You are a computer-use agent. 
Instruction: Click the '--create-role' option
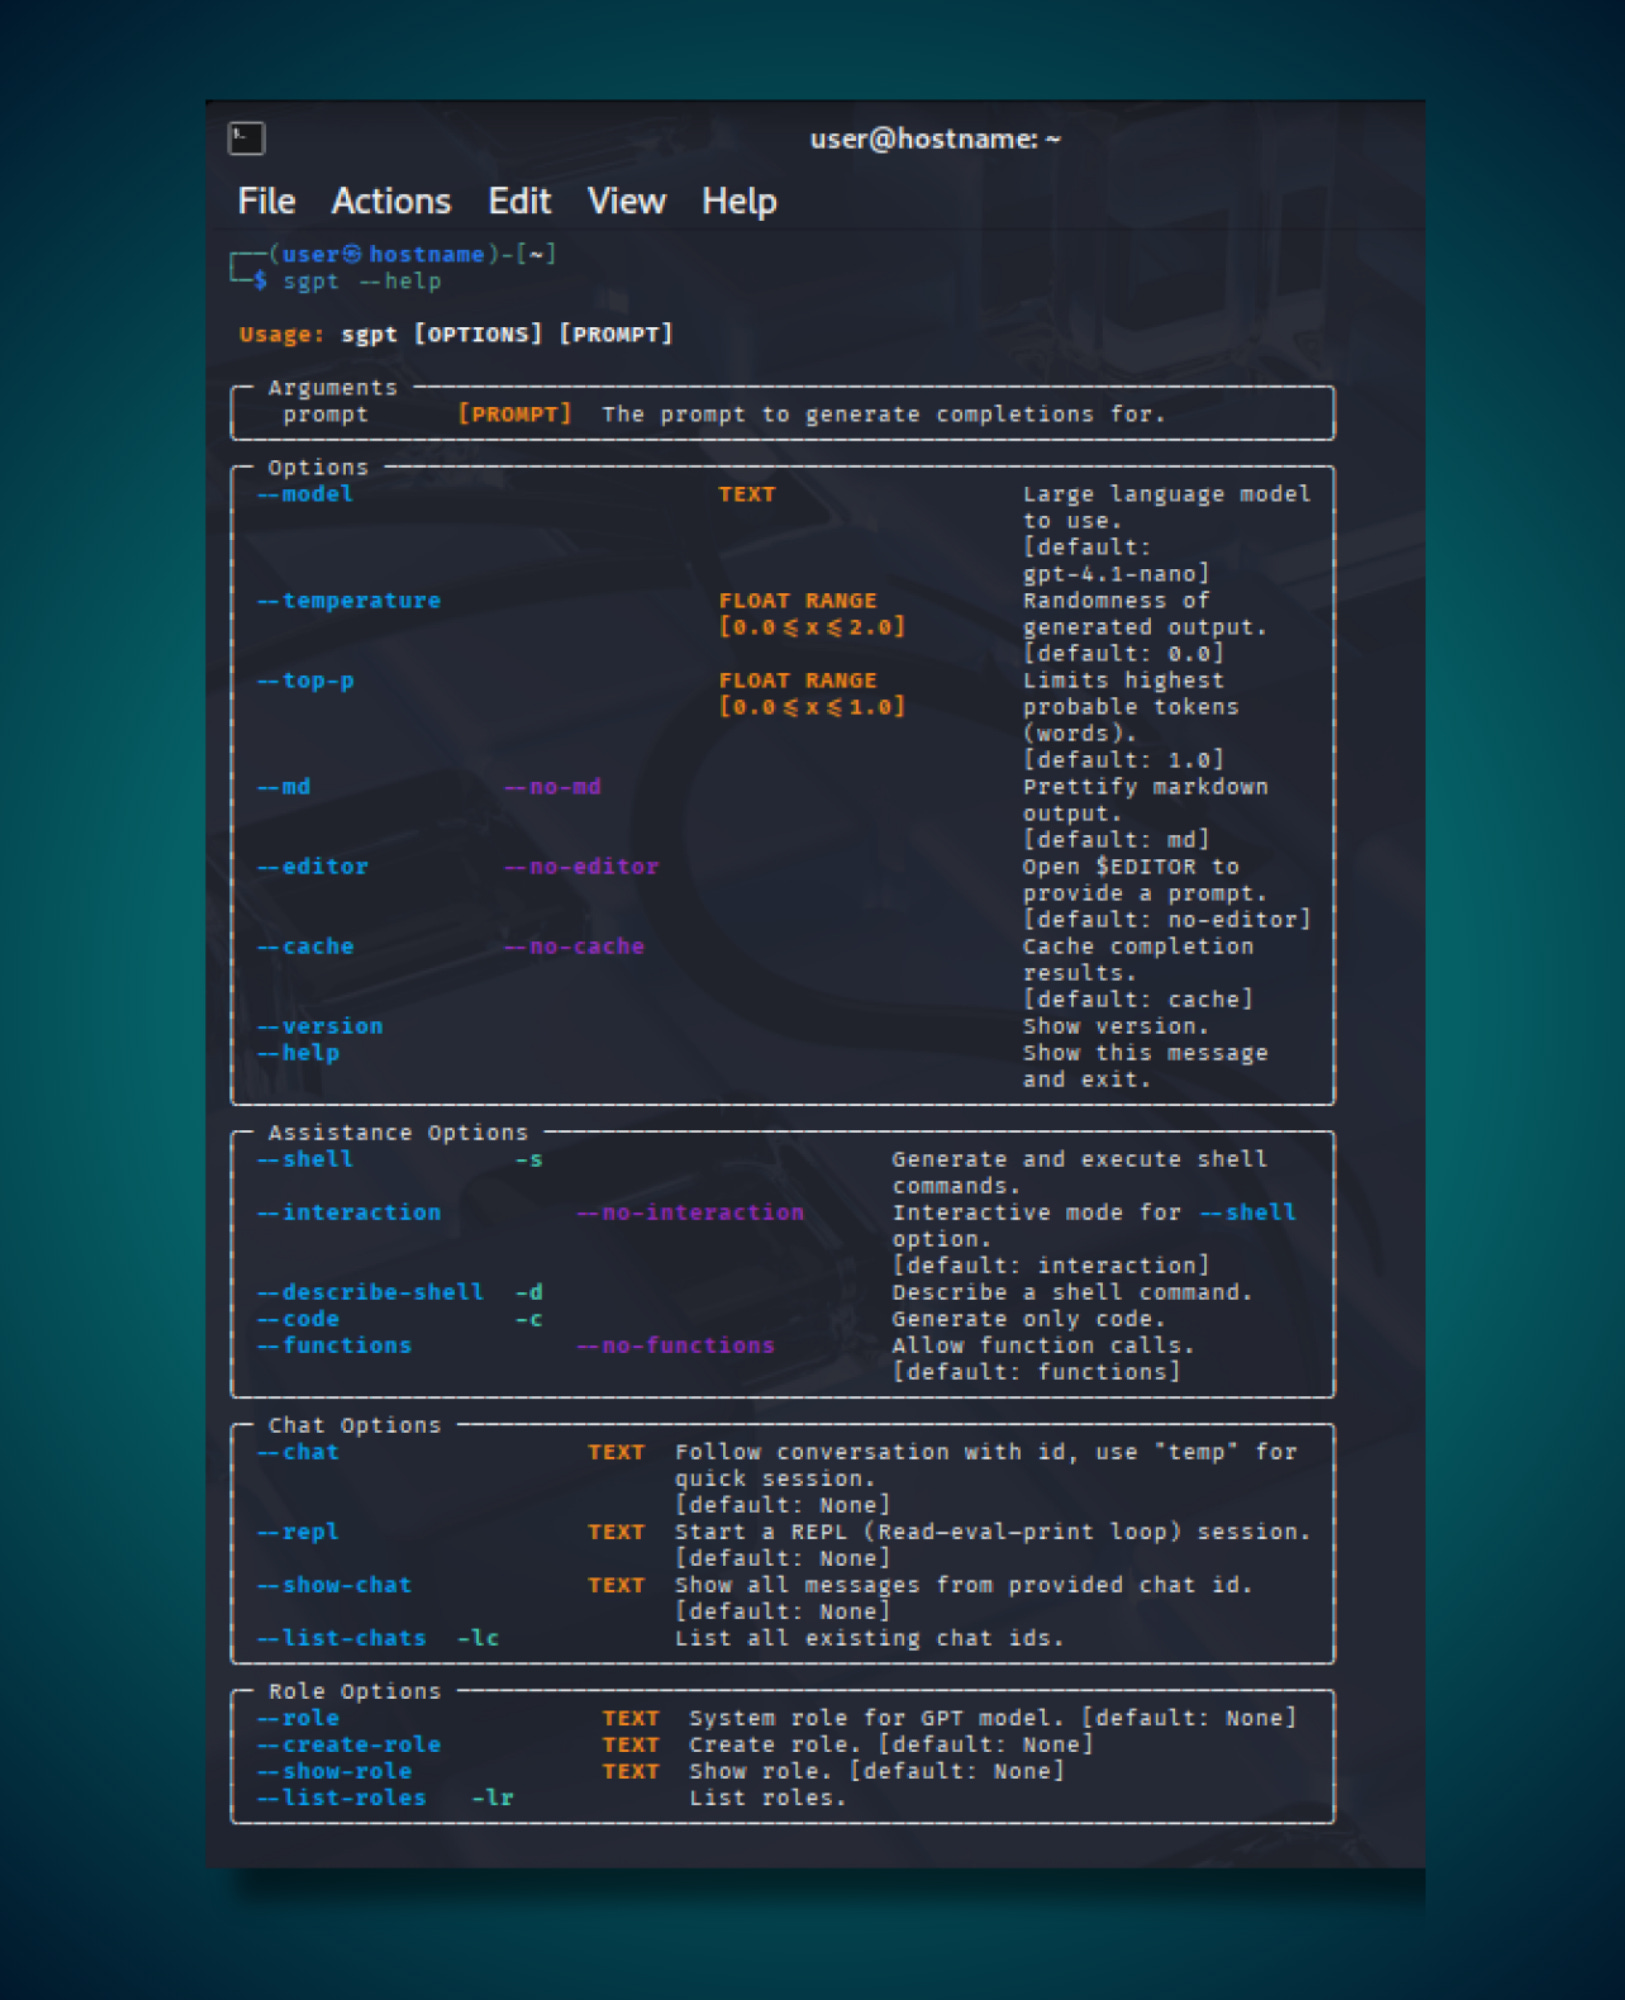(349, 1745)
